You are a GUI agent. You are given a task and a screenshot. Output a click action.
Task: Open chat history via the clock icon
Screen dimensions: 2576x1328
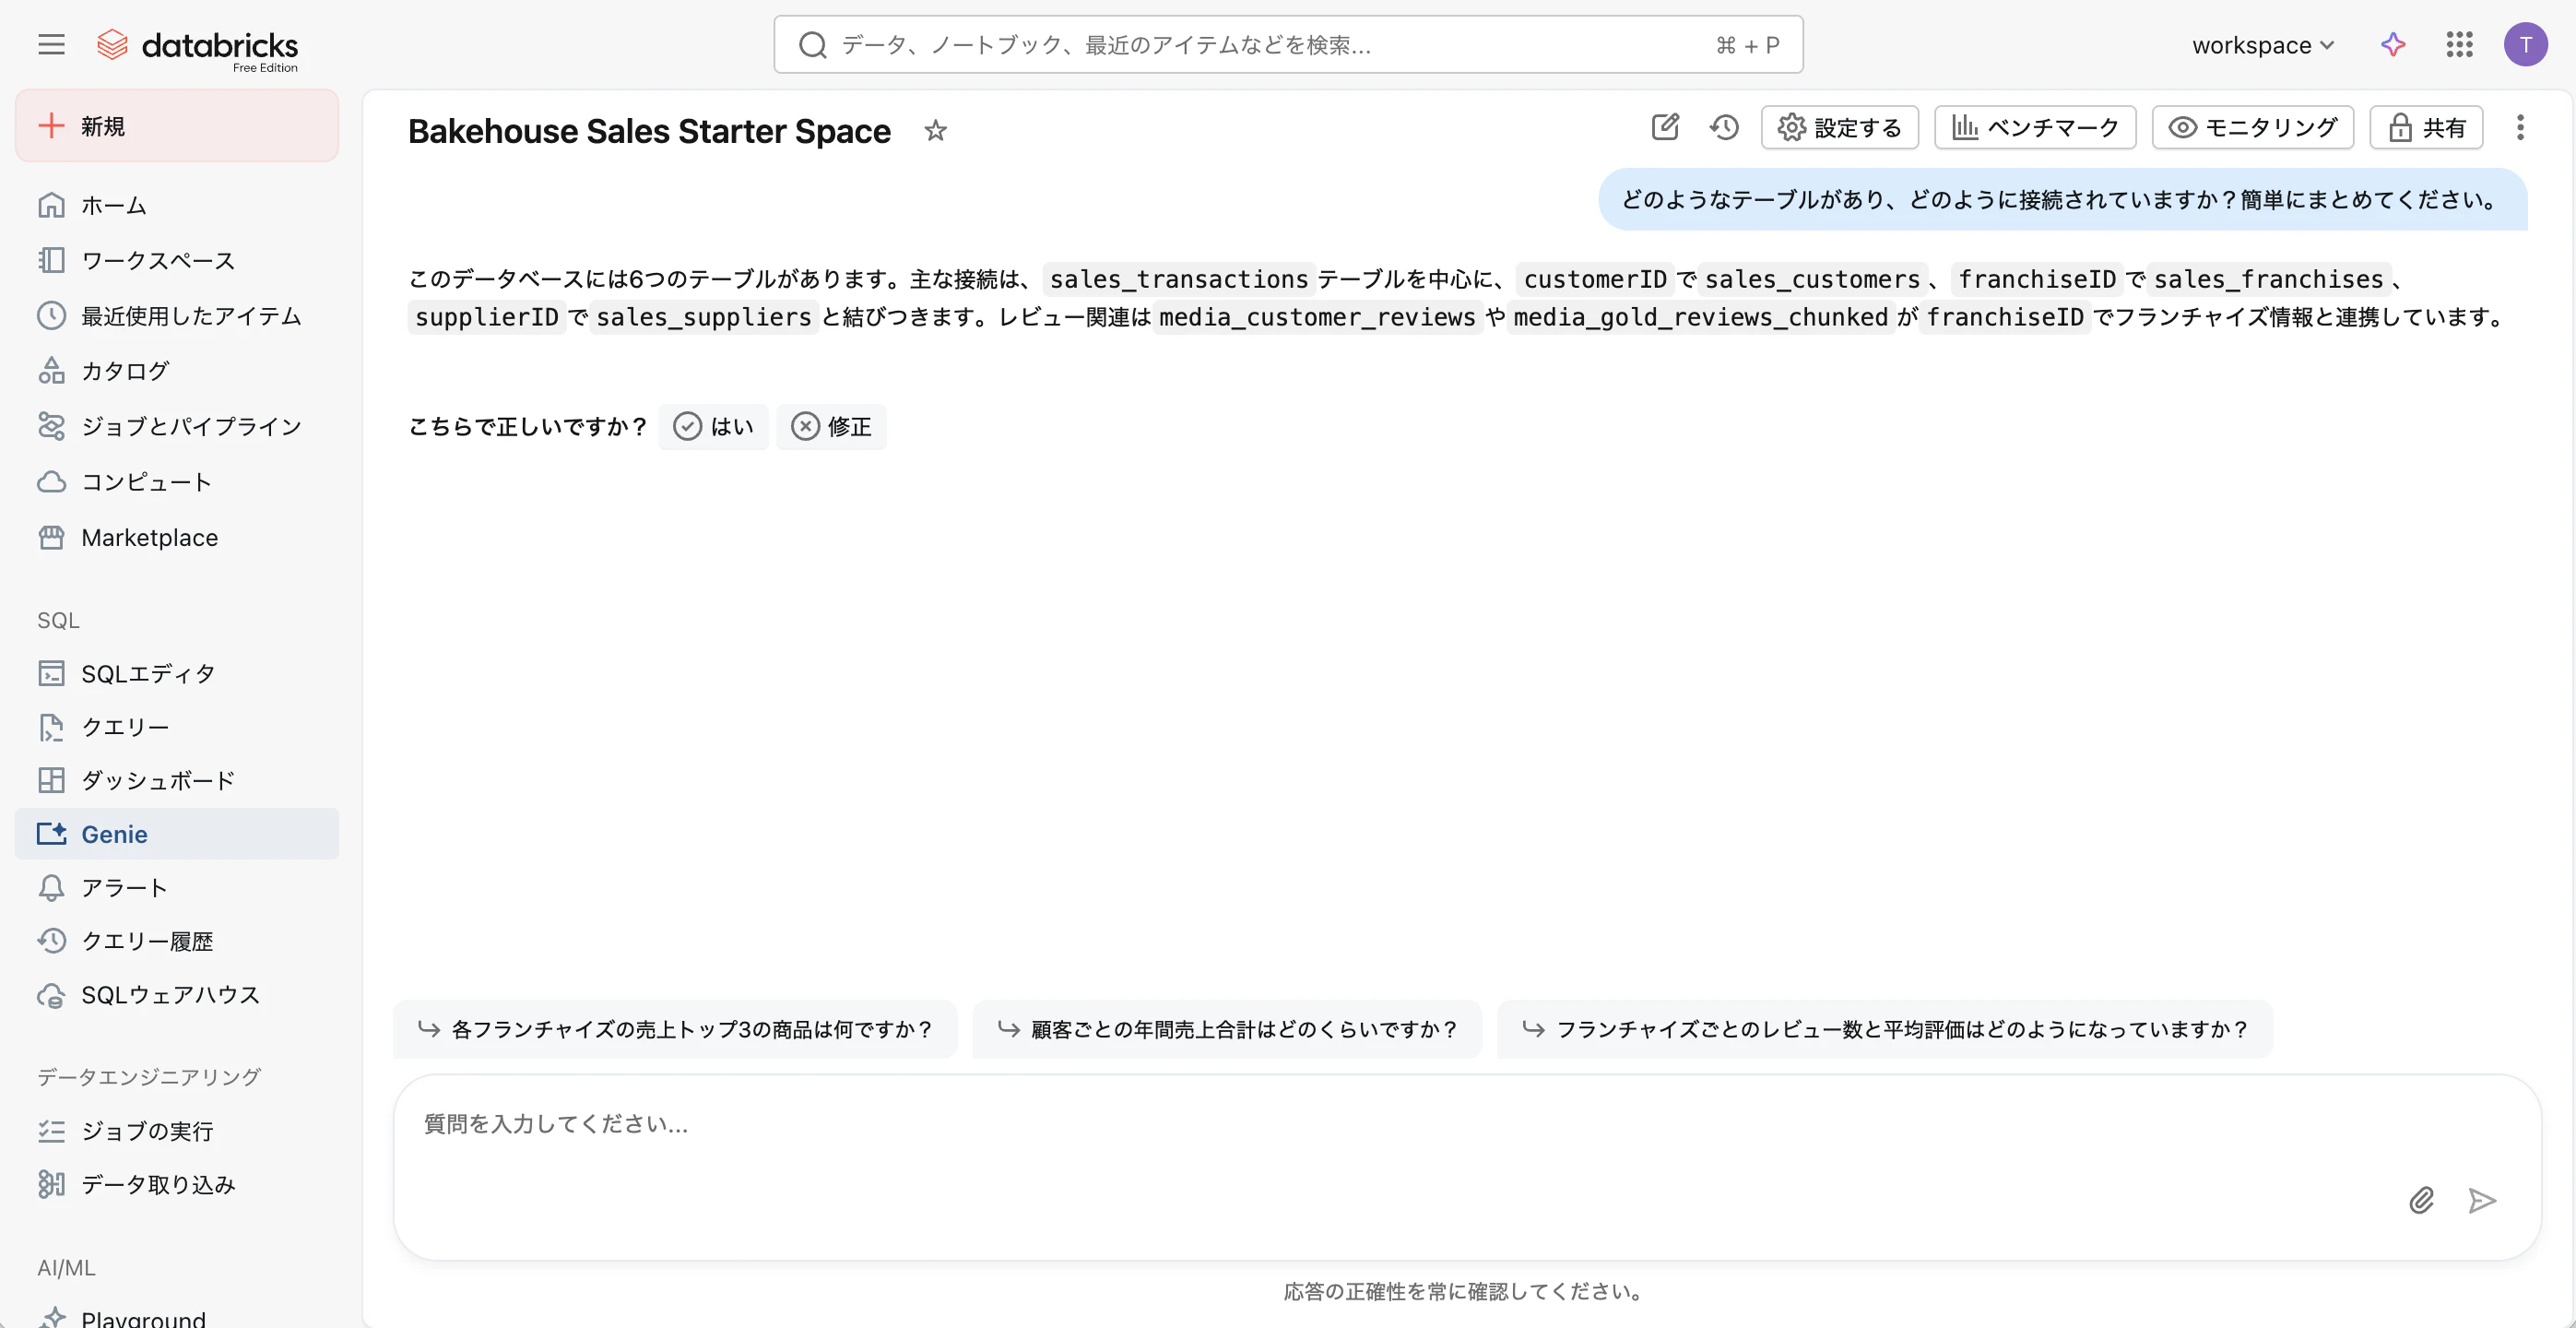(x=1724, y=127)
